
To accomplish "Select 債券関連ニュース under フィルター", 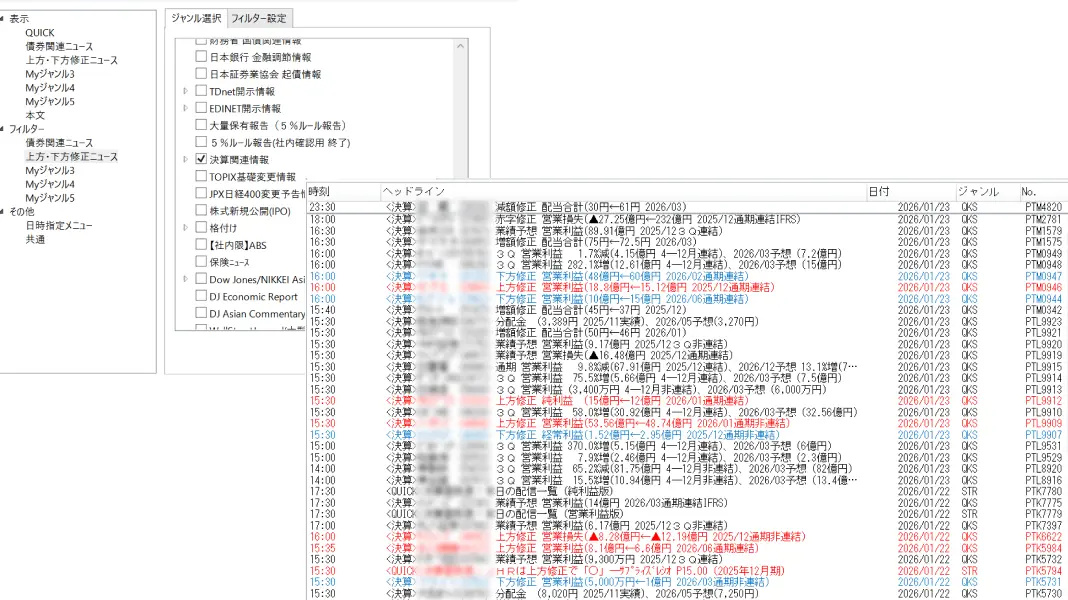I will [x=59, y=143].
